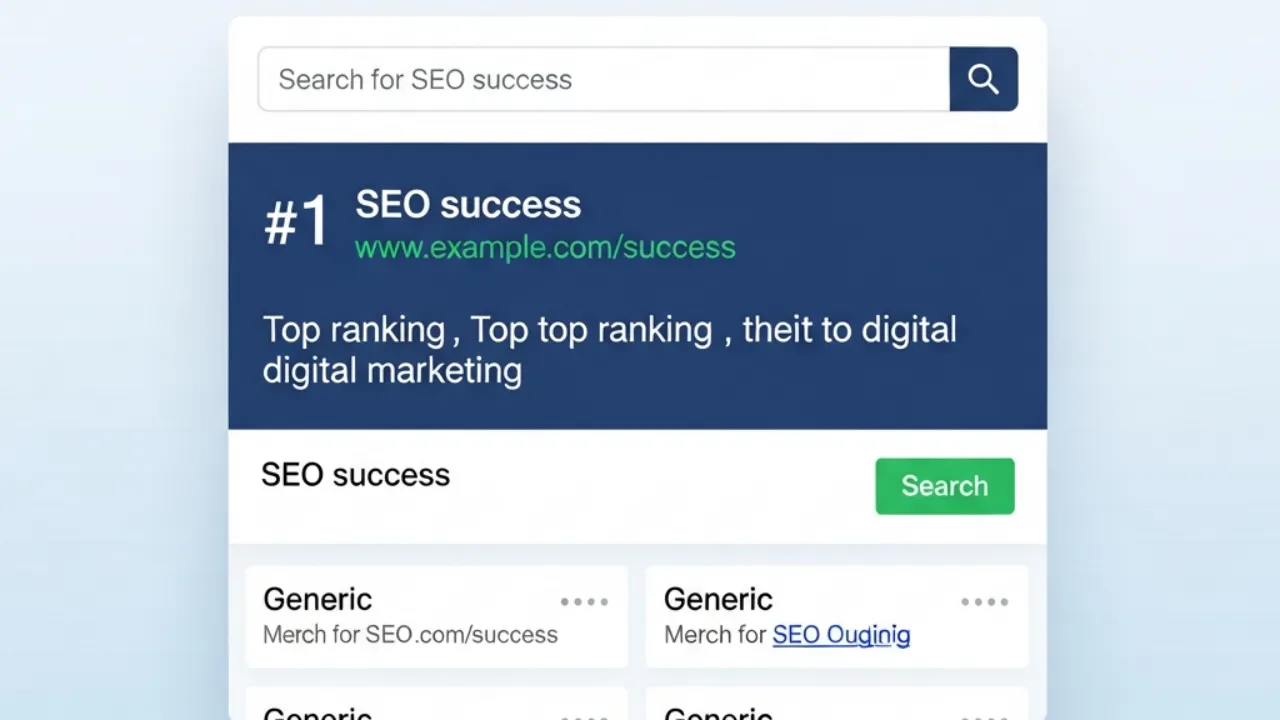Open more options on left Generic card
This screenshot has height=720, width=1280.
(584, 602)
